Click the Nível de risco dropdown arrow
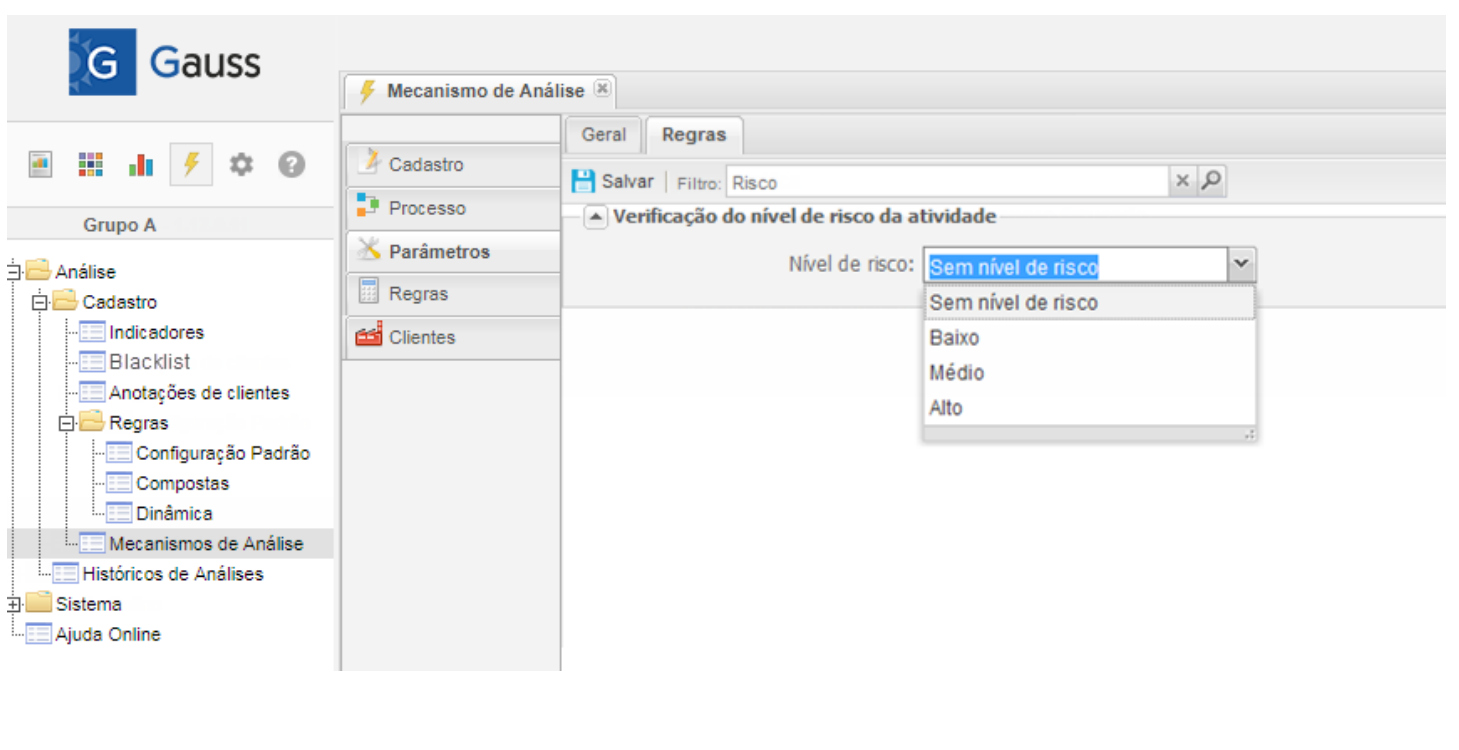The height and width of the screenshot is (750, 1459). [1241, 265]
